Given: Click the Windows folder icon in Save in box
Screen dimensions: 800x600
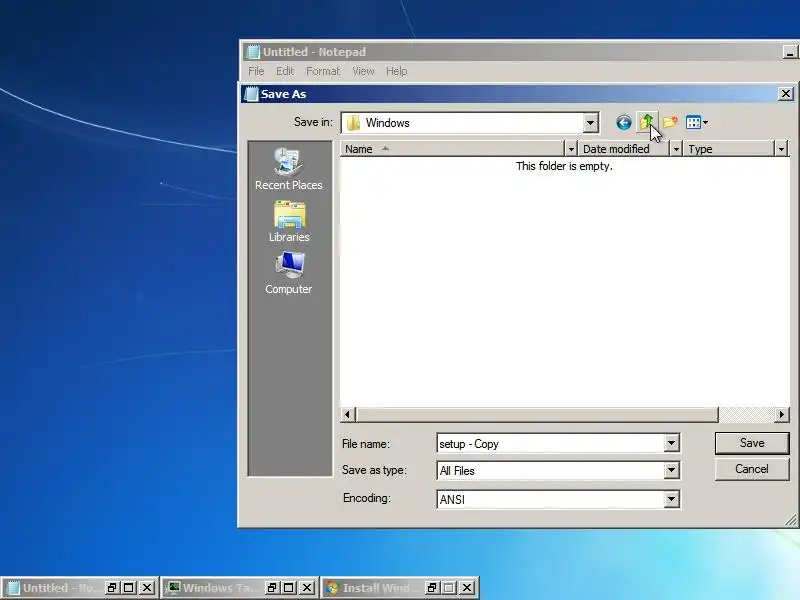Looking at the screenshot, I should [353, 123].
